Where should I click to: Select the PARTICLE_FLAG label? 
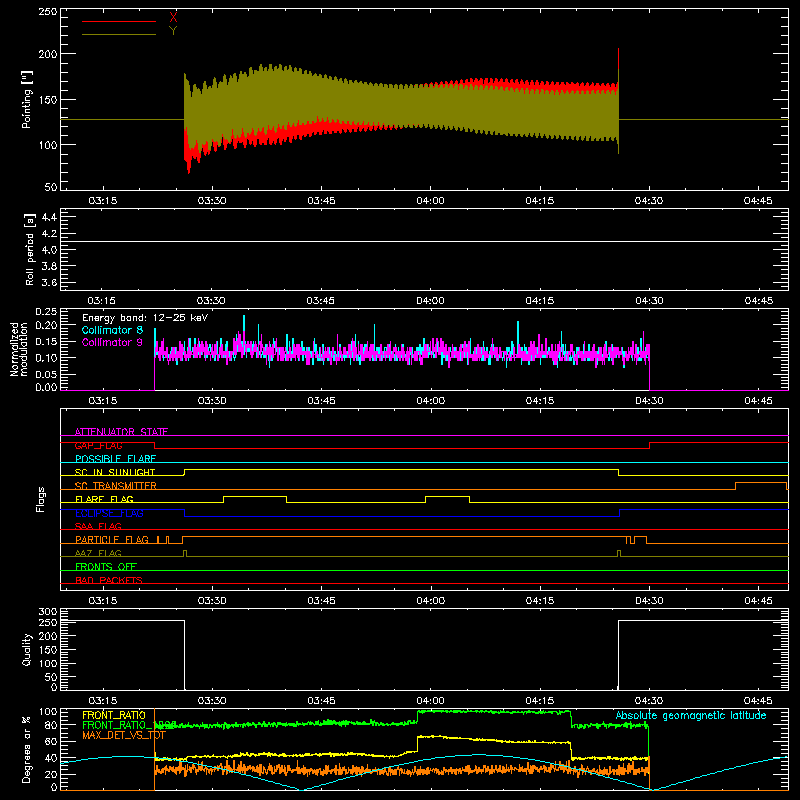(112, 540)
